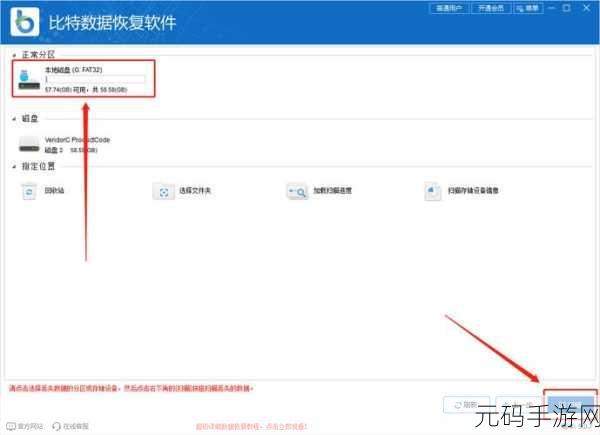Click the 比特数据恢复软件 logo icon
600x435 pixels.
(x=25, y=22)
